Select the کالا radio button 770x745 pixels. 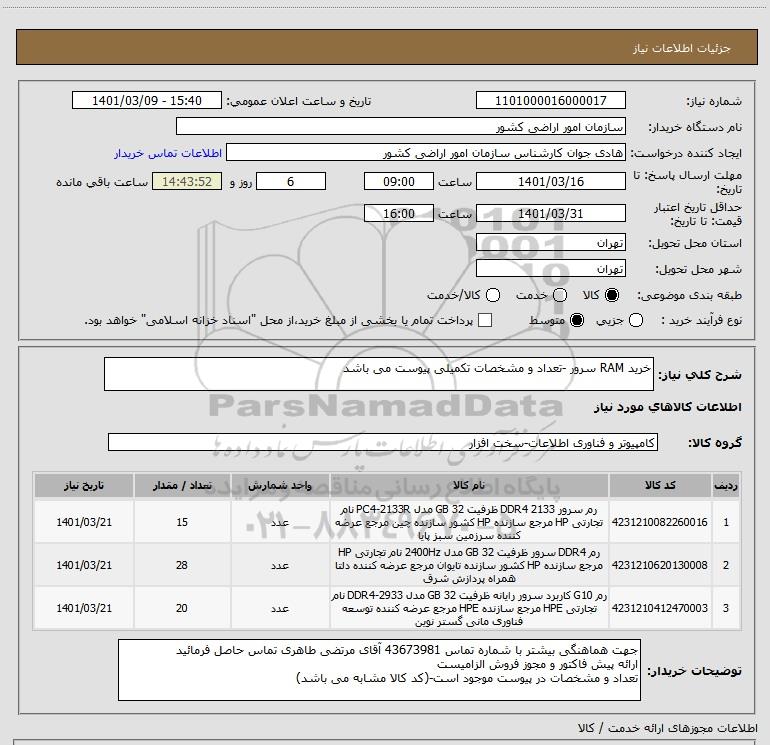(x=612, y=295)
